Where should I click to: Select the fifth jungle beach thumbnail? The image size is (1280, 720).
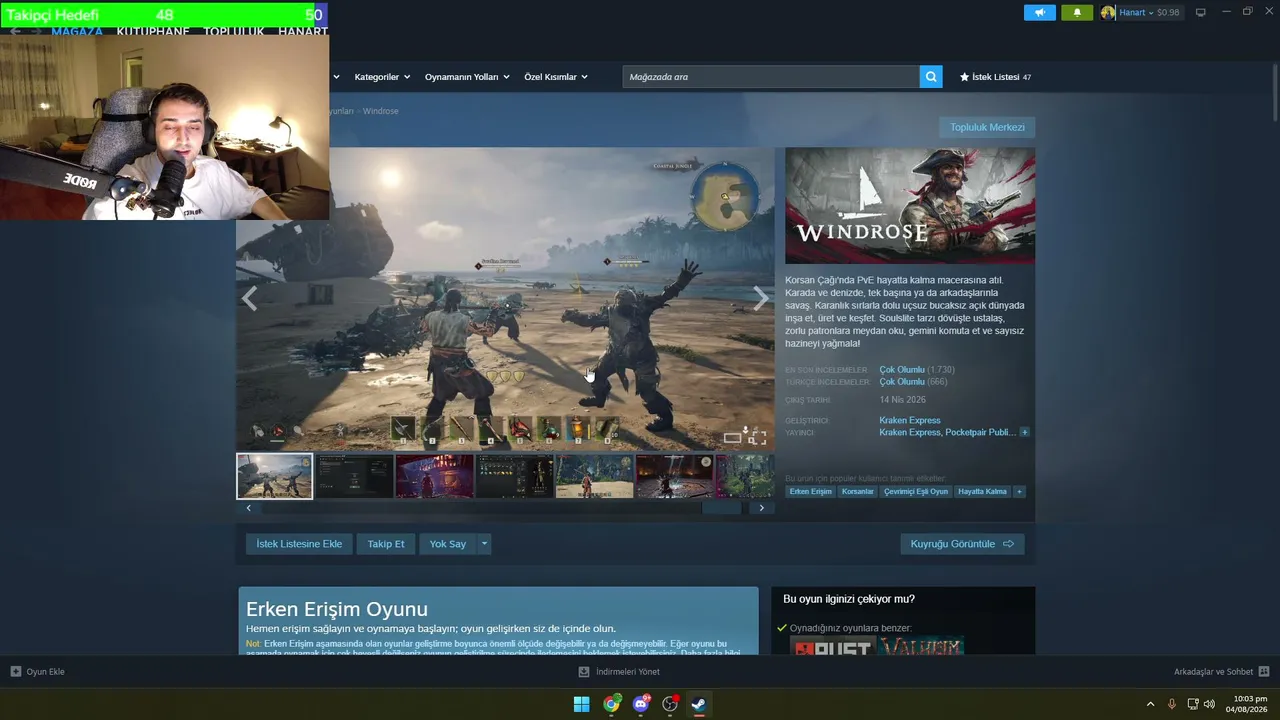(595, 476)
